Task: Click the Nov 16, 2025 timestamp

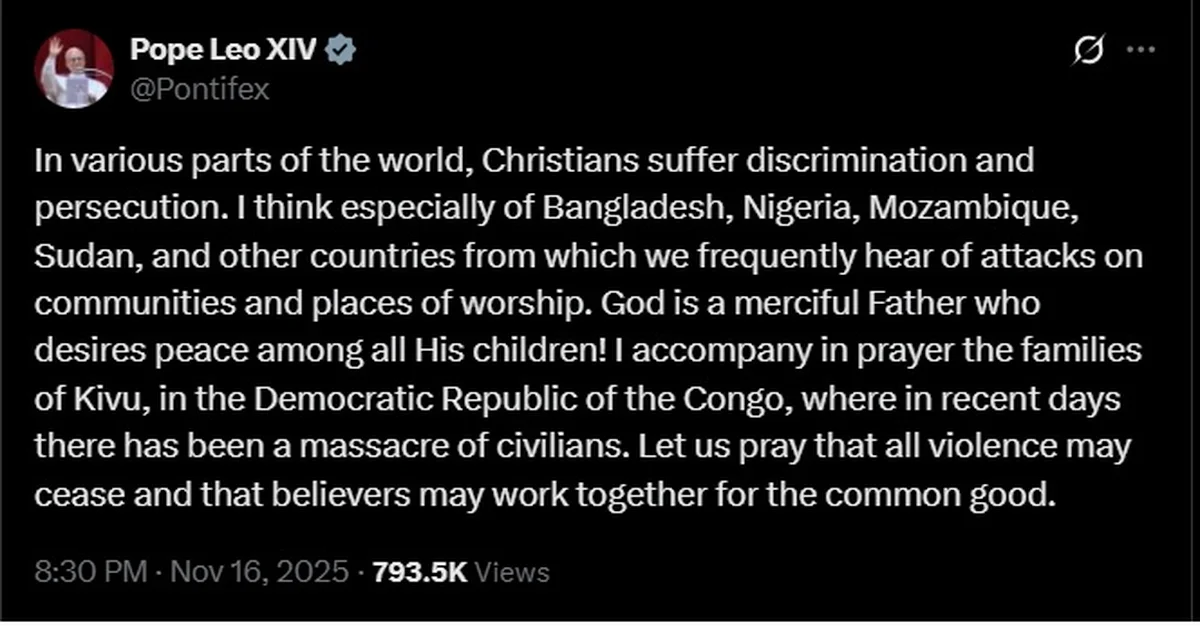Action: coord(264,572)
